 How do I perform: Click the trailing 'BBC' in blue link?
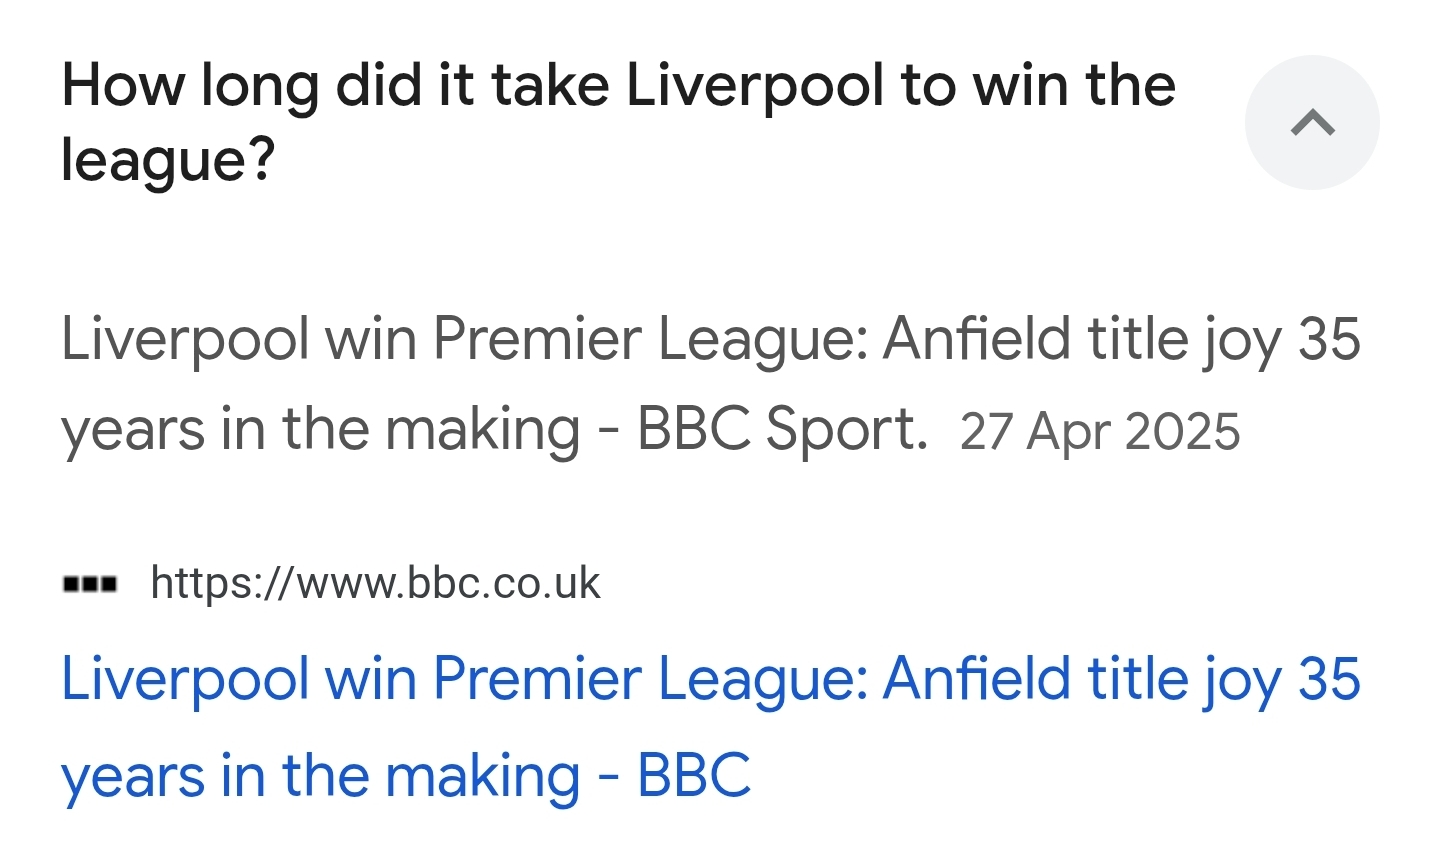point(694,776)
